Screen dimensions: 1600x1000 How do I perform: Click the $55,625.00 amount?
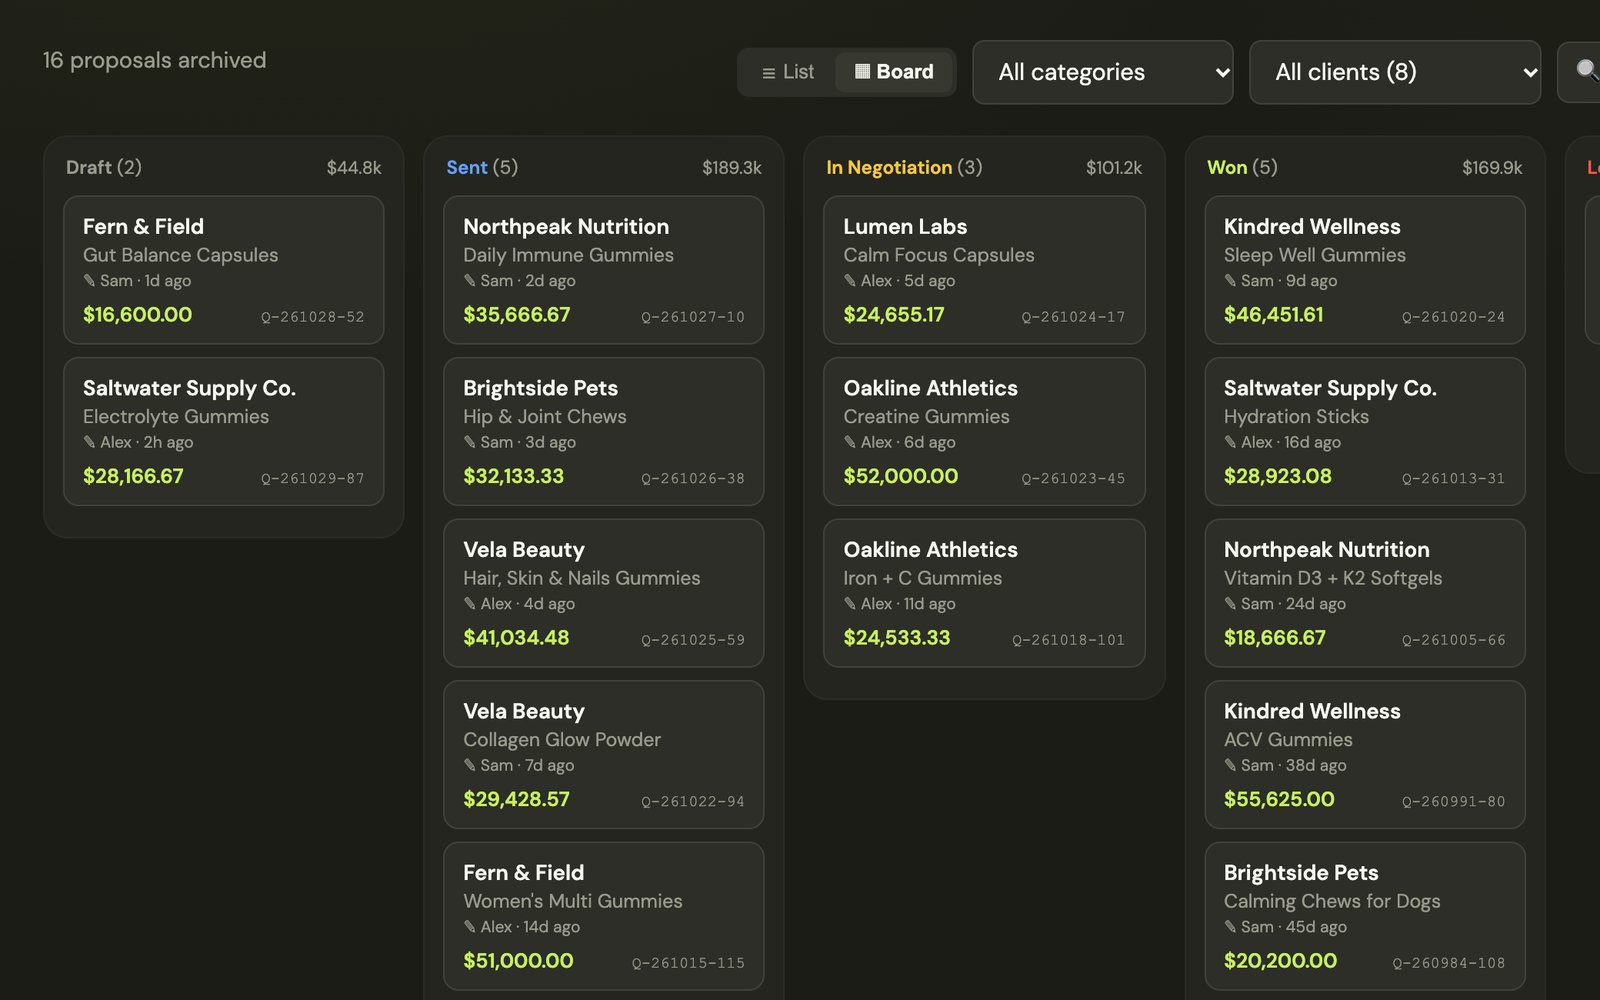1279,800
